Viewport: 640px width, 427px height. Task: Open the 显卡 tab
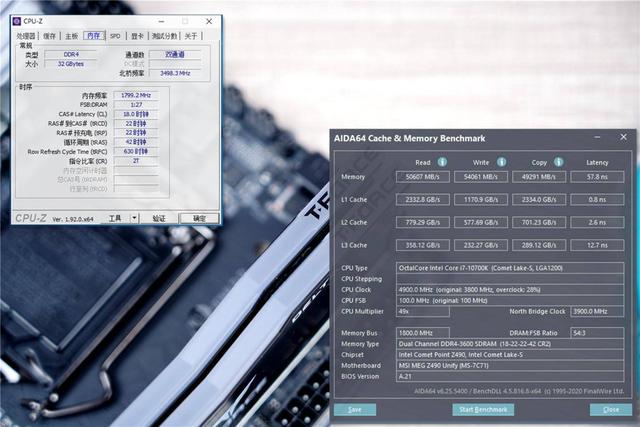click(137, 36)
